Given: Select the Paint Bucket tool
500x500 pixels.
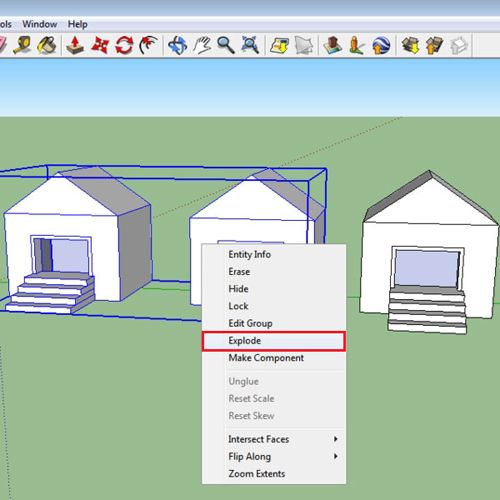Looking at the screenshot, I should (47, 45).
